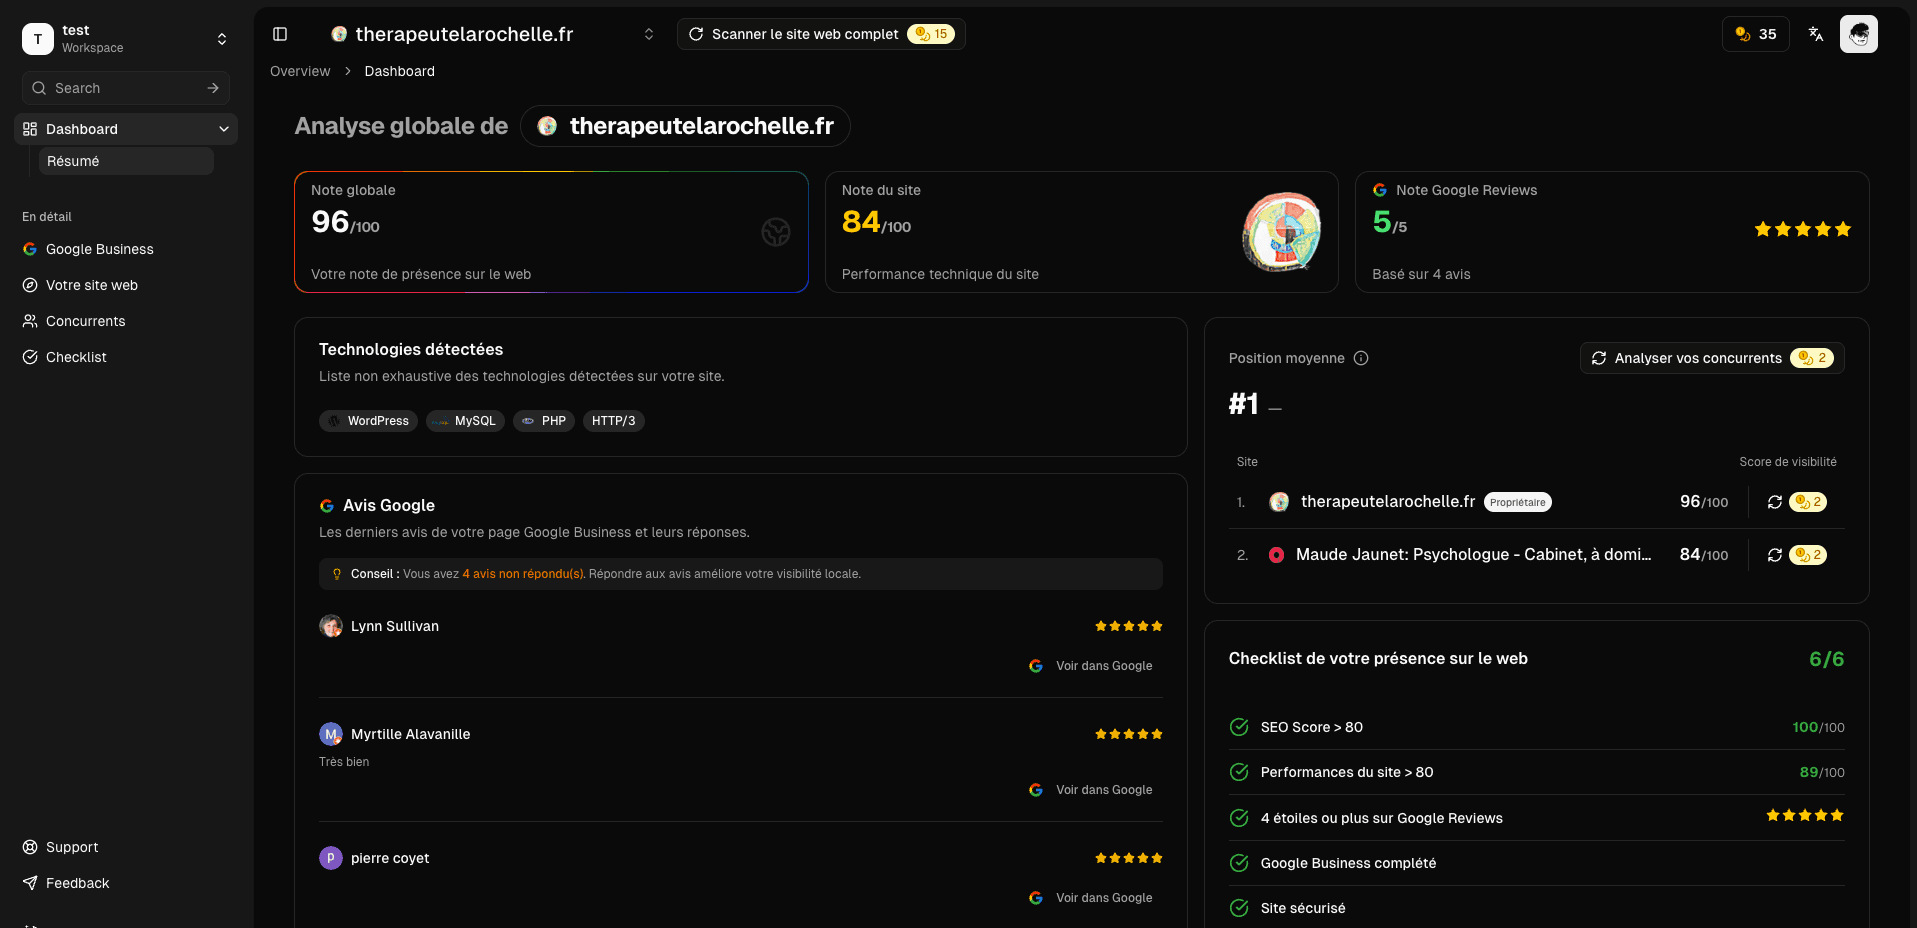1917x928 pixels.
Task: Open the domain selector next to therapeutelarochelle.fr
Action: [x=649, y=33]
